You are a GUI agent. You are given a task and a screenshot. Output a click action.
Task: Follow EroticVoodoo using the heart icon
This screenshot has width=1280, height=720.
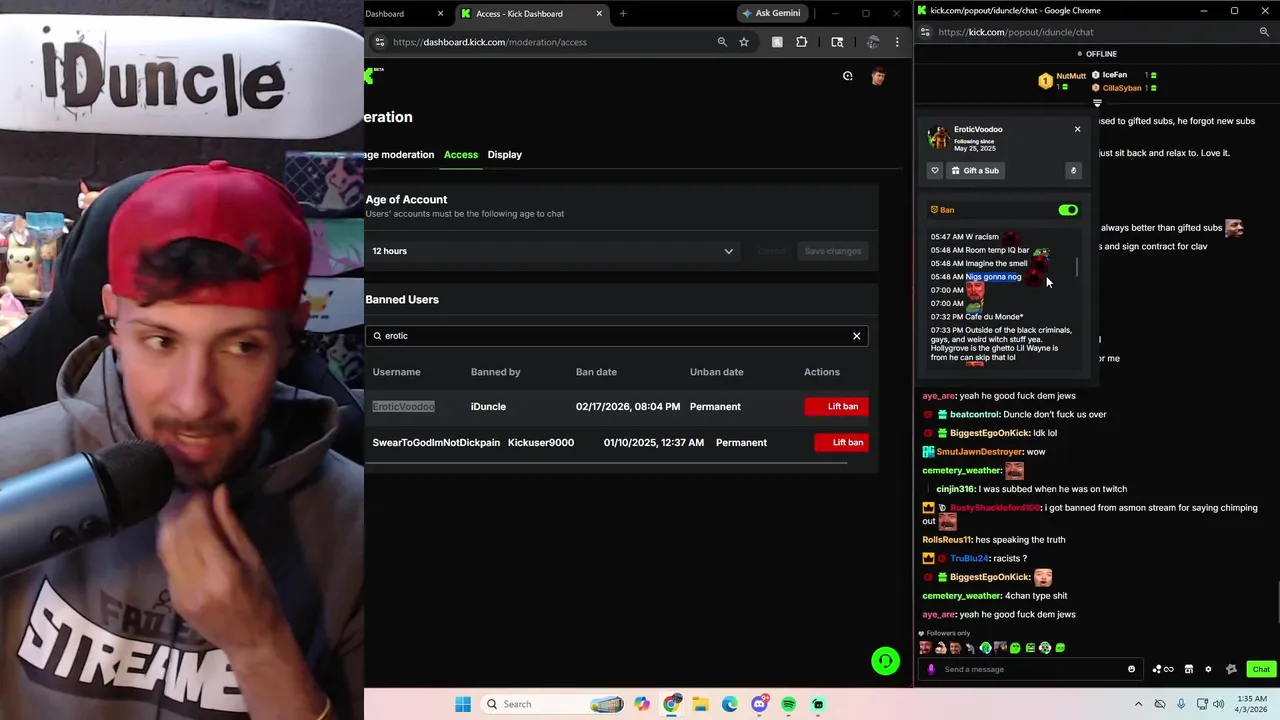coord(935,171)
